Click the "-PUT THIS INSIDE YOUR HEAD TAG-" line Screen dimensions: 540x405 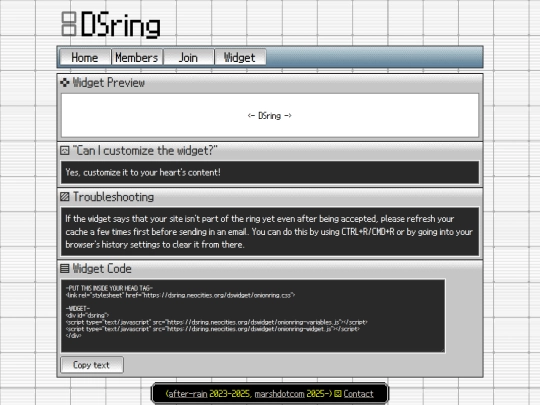tap(109, 288)
